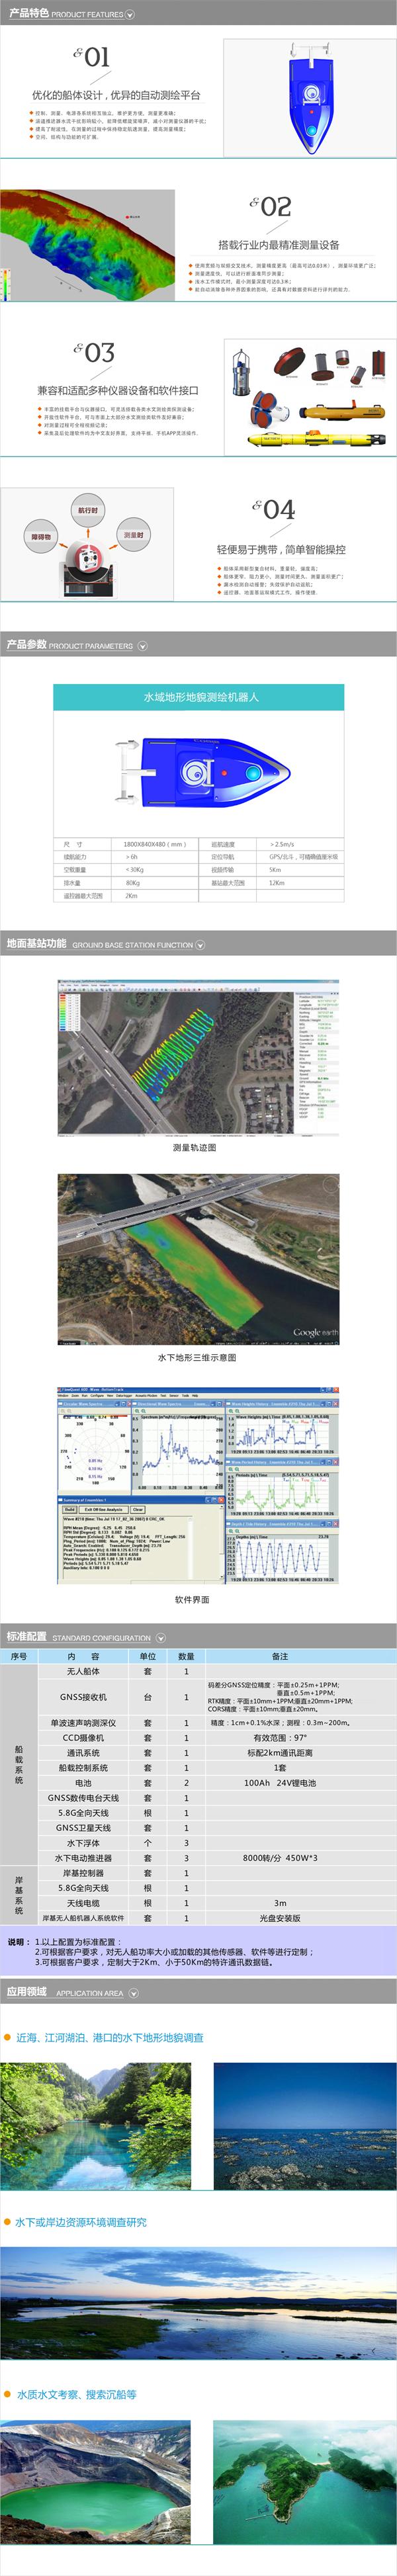Select the 航行时 circular icon

(x=88, y=510)
